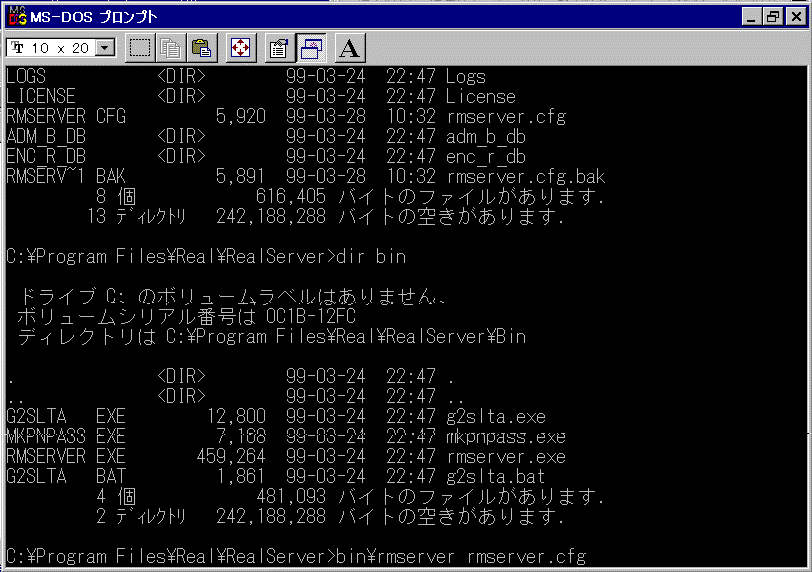Click the rmserver.exe file name
The width and height of the screenshot is (812, 572).
[506, 457]
